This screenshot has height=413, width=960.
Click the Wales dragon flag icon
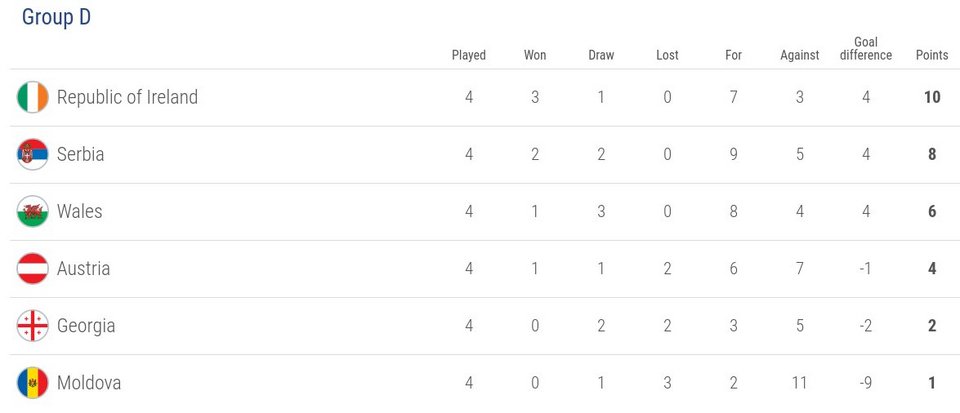[x=32, y=212]
